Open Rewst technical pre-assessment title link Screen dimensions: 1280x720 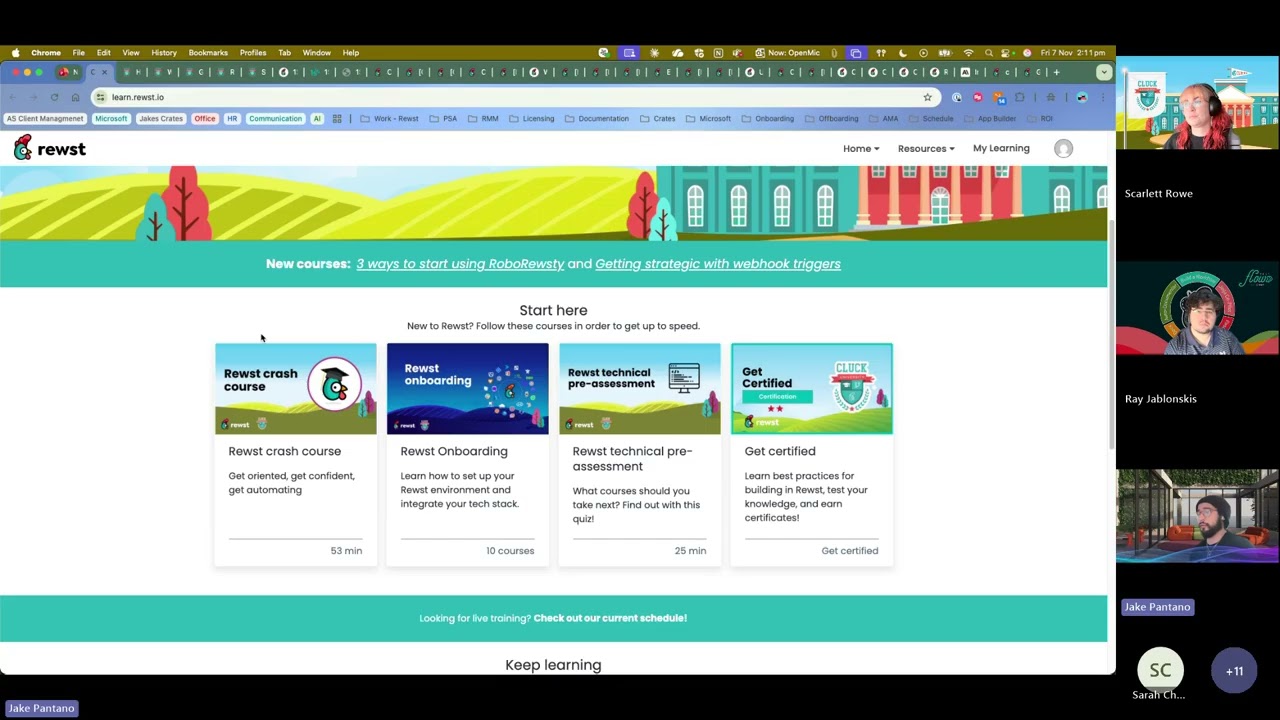tap(632, 459)
